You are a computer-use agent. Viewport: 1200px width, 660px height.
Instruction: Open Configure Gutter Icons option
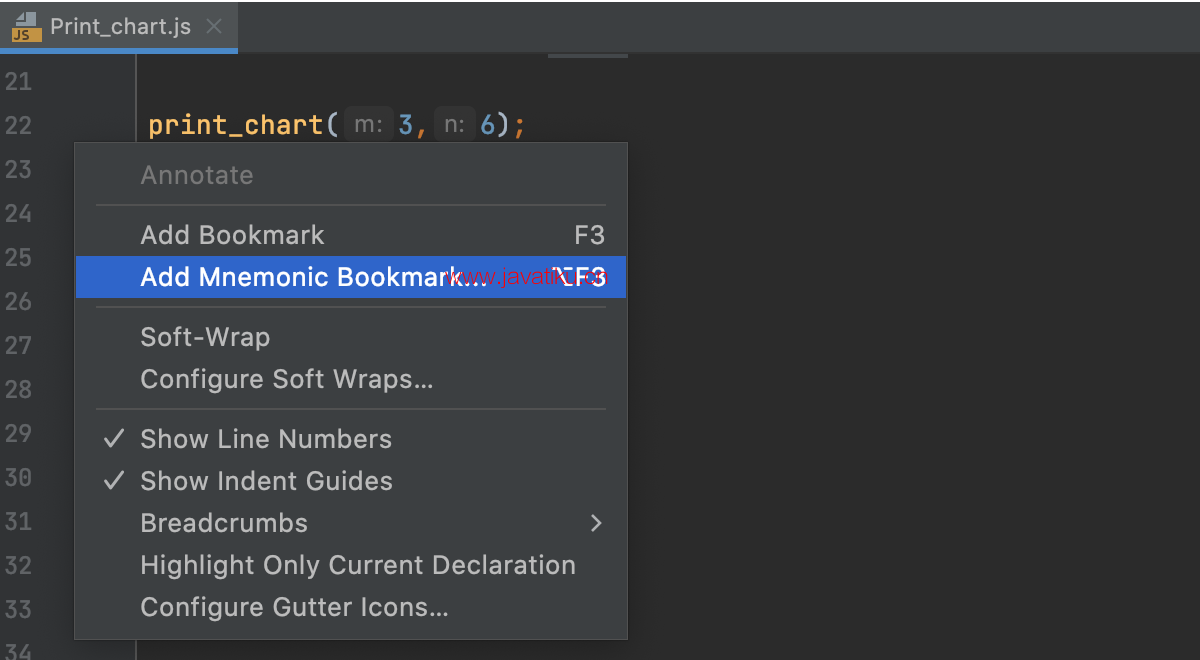351,607
